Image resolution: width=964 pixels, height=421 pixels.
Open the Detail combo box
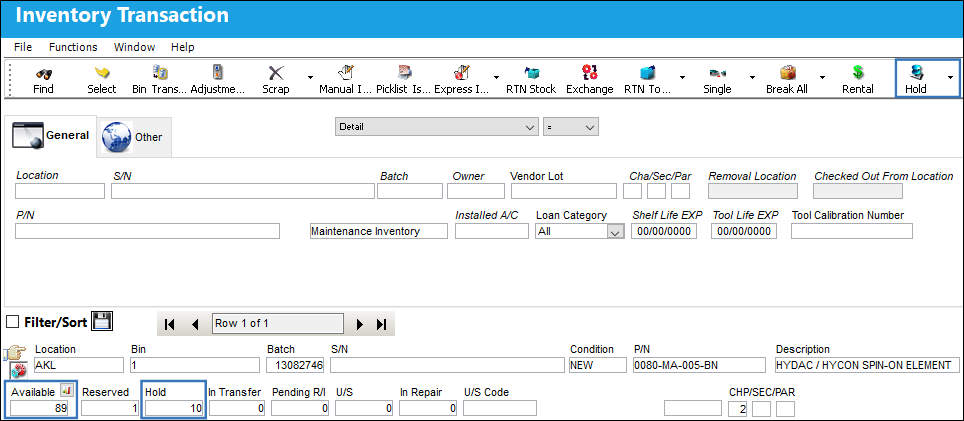pos(437,127)
